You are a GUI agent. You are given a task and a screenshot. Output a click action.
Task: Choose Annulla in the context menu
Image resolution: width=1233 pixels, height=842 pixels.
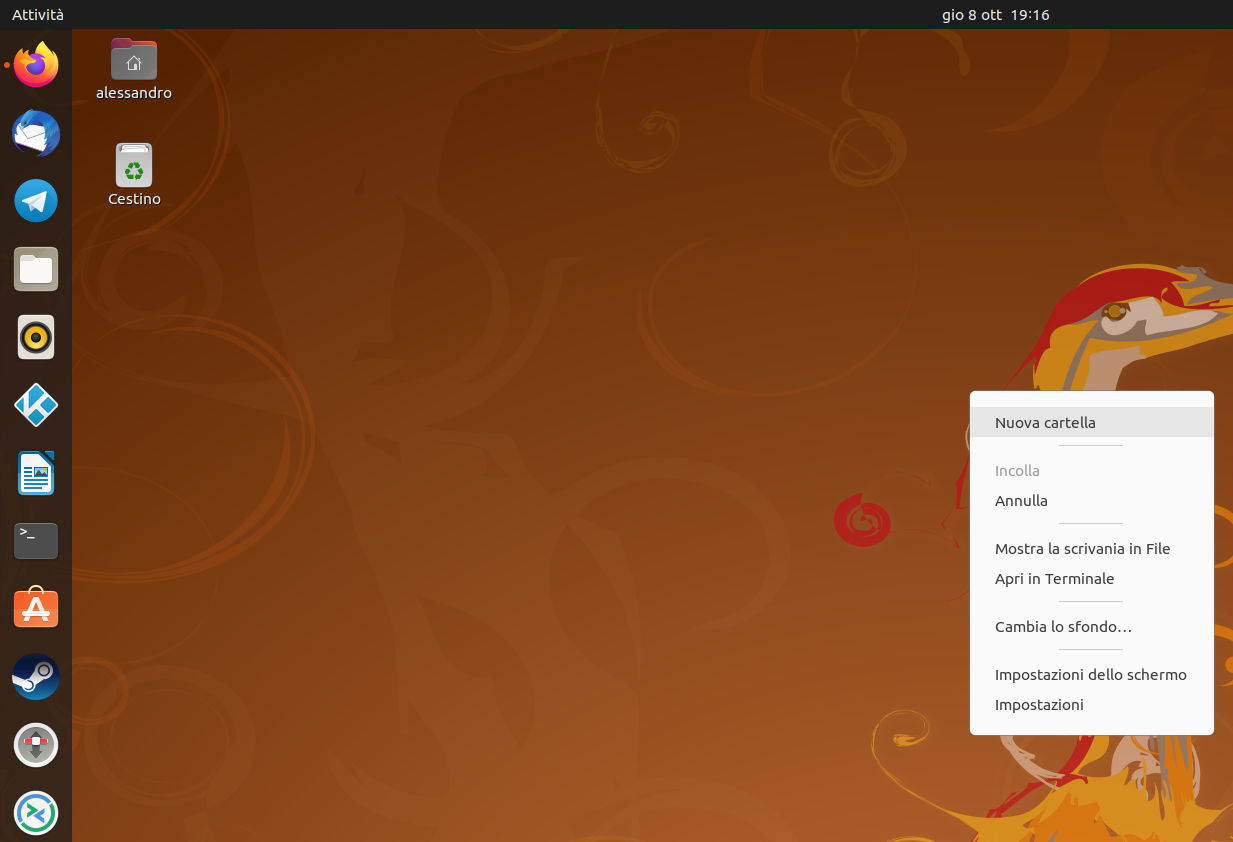click(1092, 500)
